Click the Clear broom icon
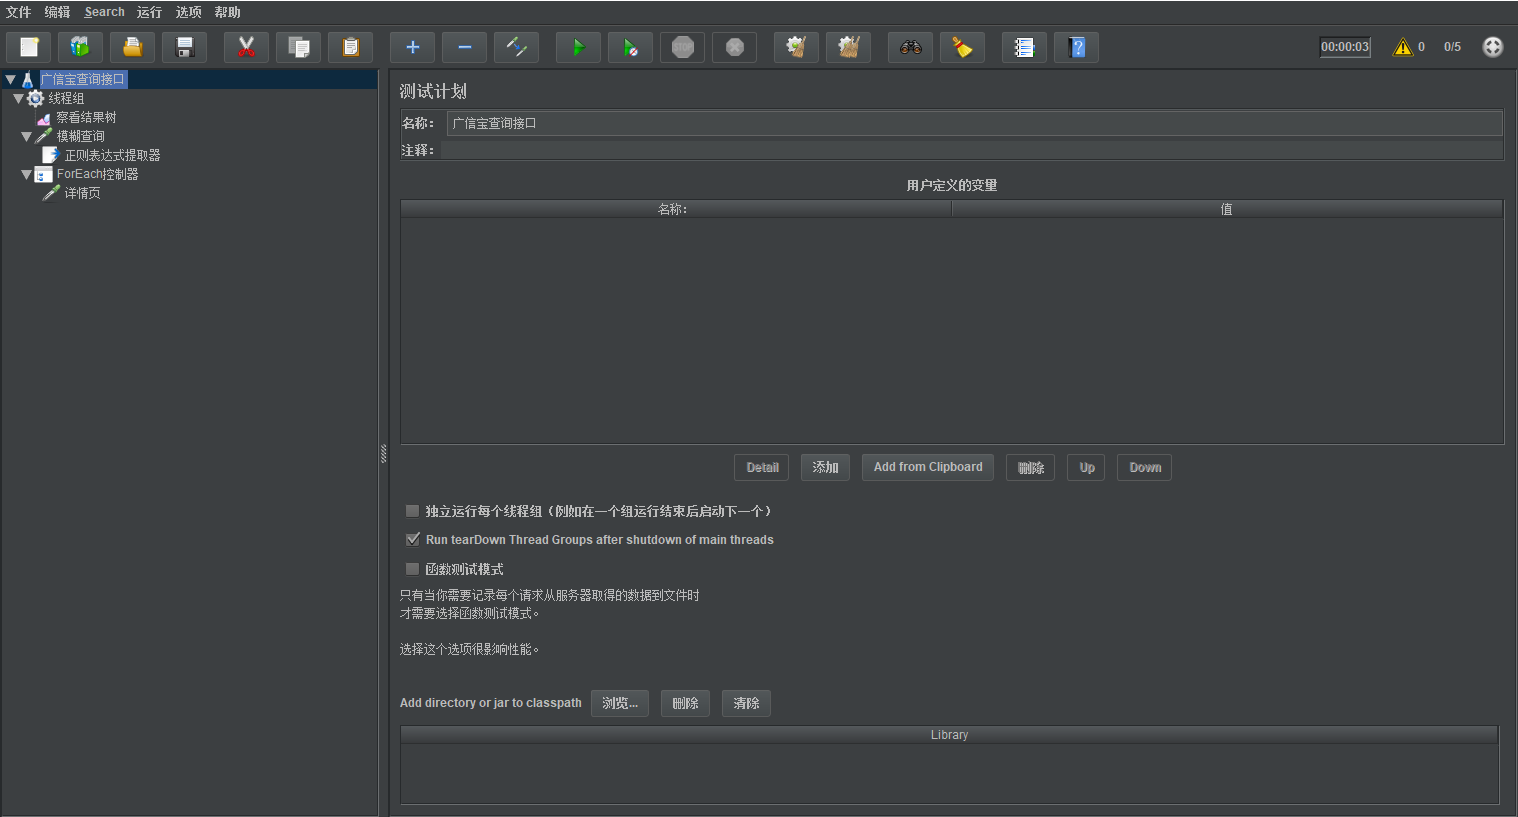The width and height of the screenshot is (1518, 817). pos(796,47)
